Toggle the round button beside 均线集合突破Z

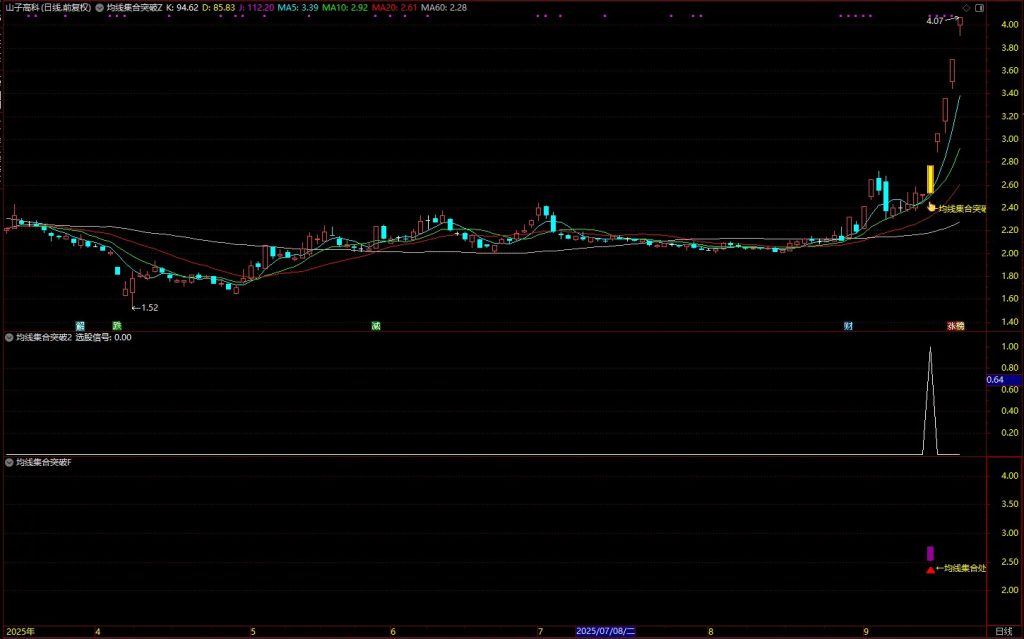click(99, 7)
